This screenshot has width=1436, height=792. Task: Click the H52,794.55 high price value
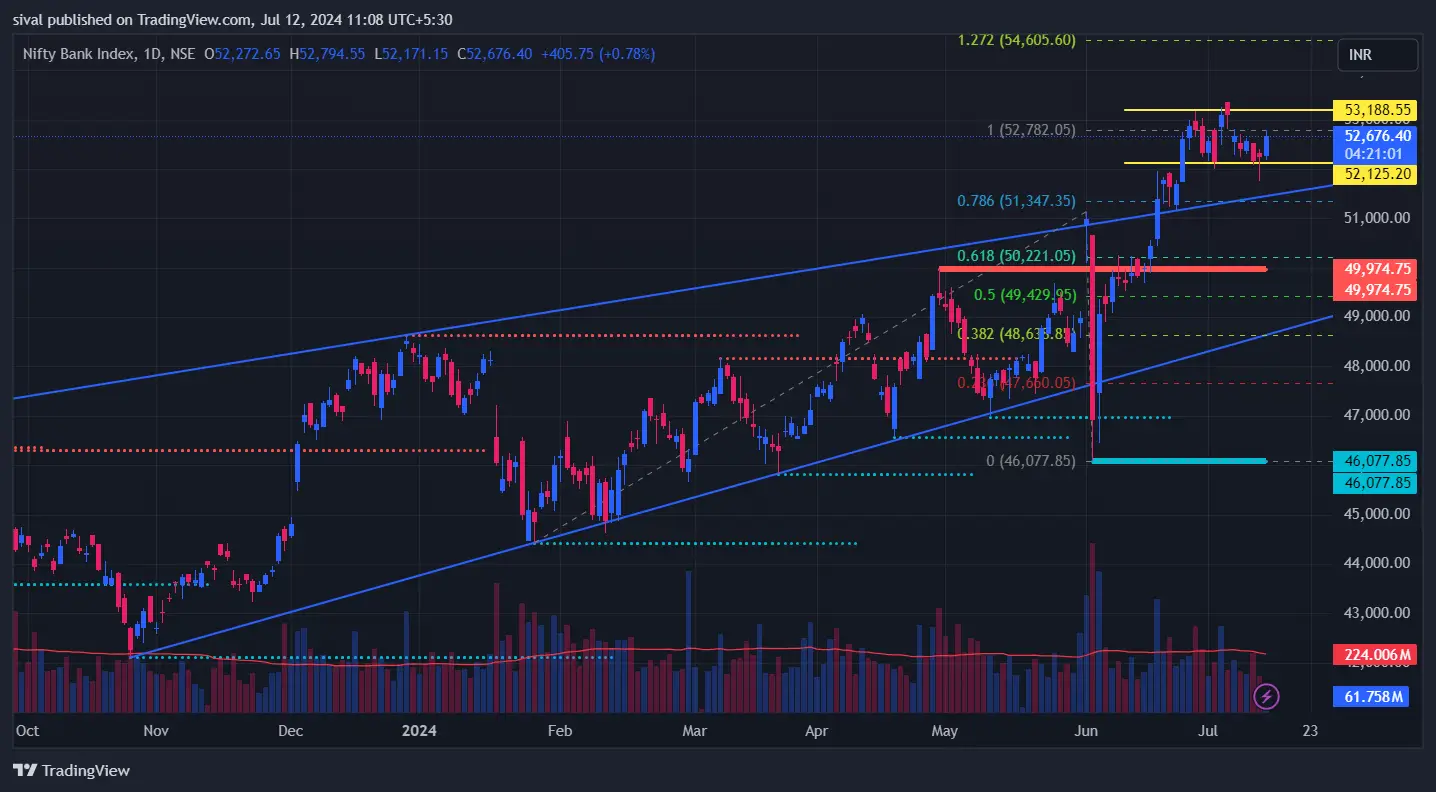click(x=328, y=54)
